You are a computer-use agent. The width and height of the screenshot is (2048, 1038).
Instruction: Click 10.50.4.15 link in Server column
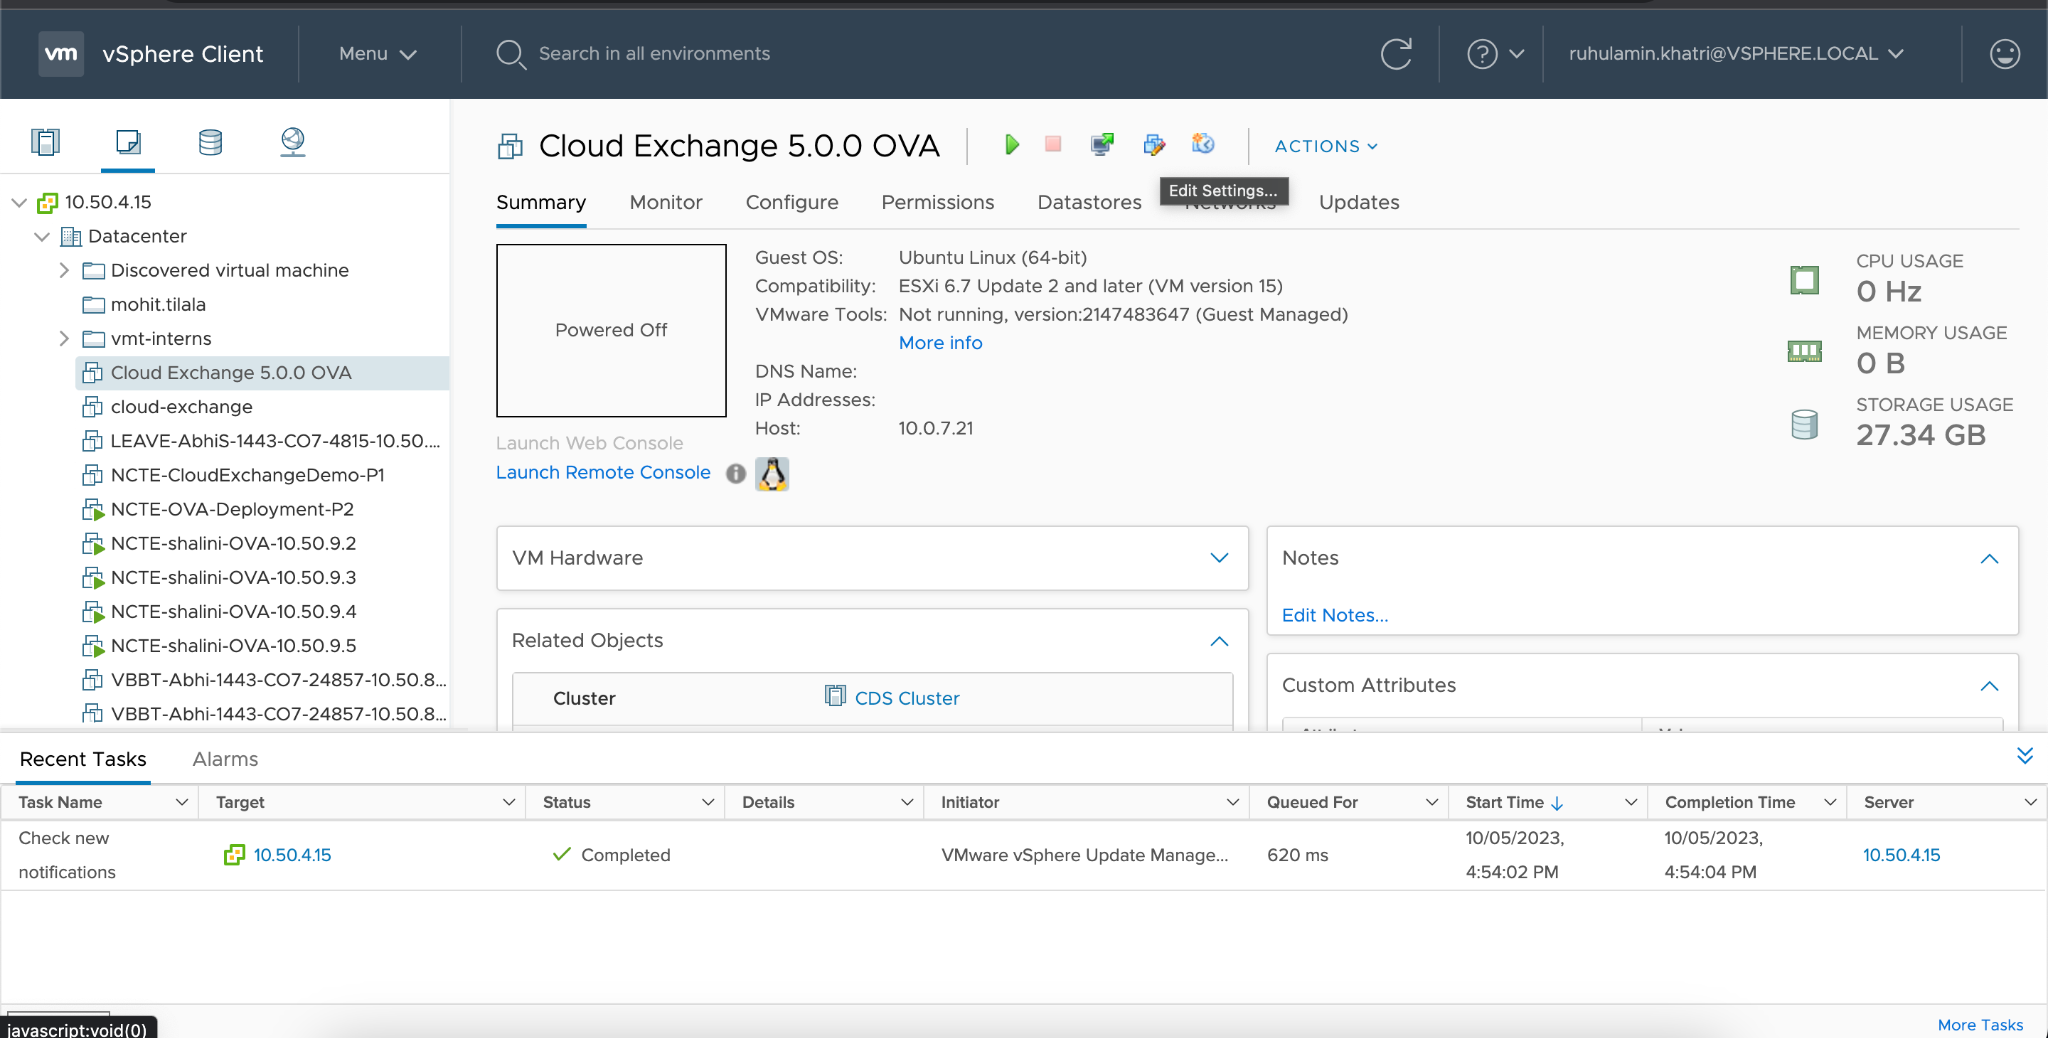(x=1901, y=855)
